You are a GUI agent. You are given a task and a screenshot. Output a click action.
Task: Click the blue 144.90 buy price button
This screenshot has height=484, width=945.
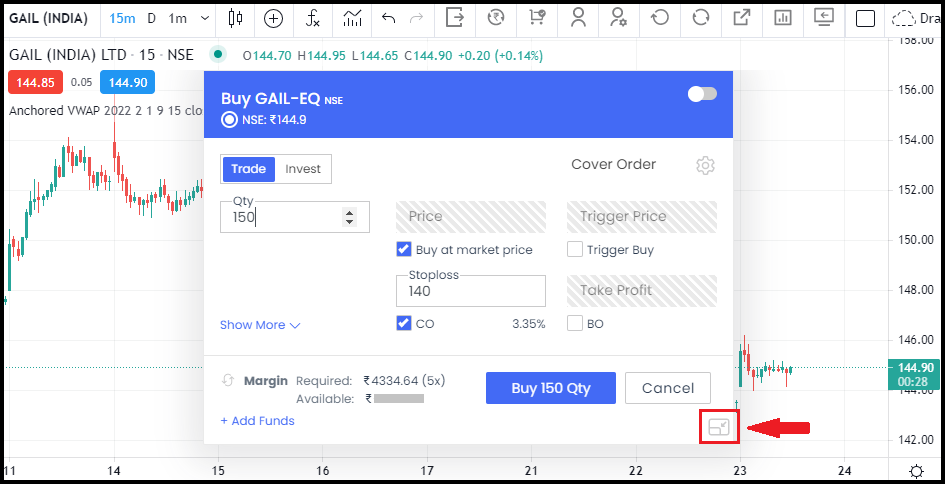pyautogui.click(x=128, y=83)
